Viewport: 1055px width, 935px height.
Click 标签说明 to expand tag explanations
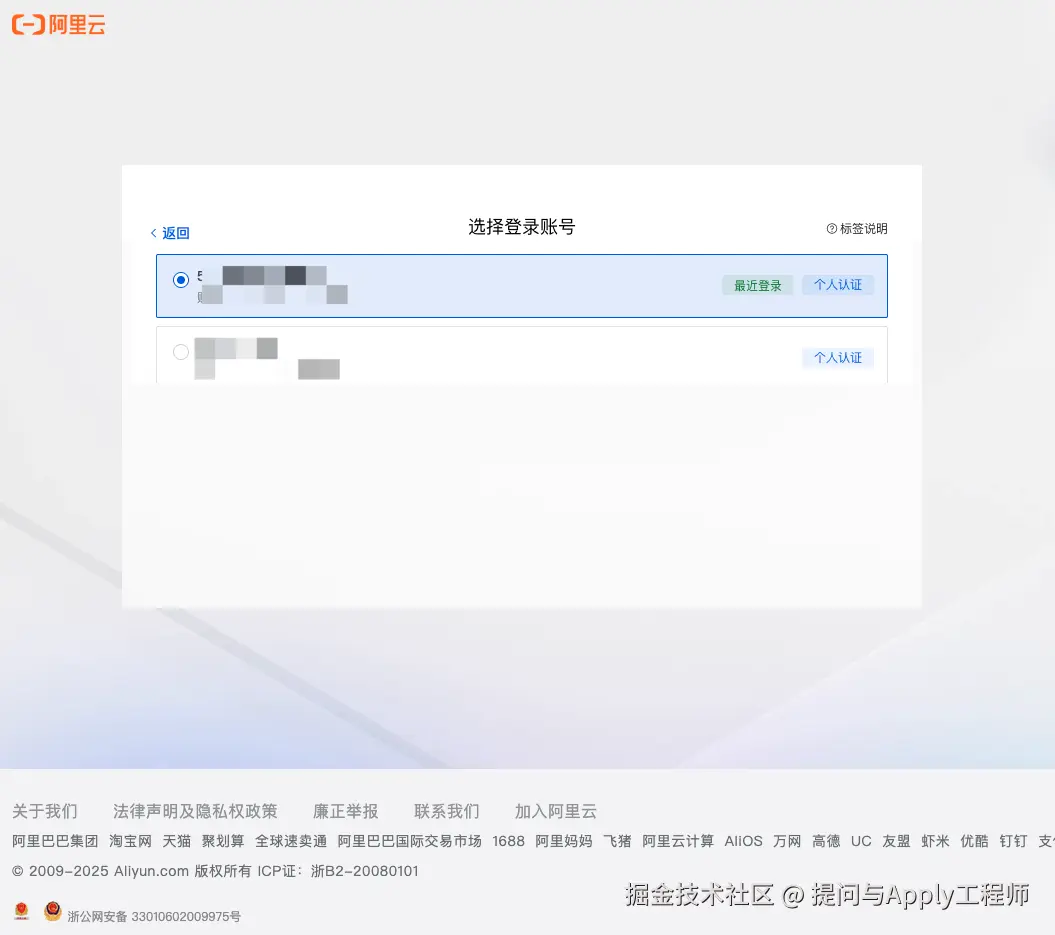pos(862,228)
